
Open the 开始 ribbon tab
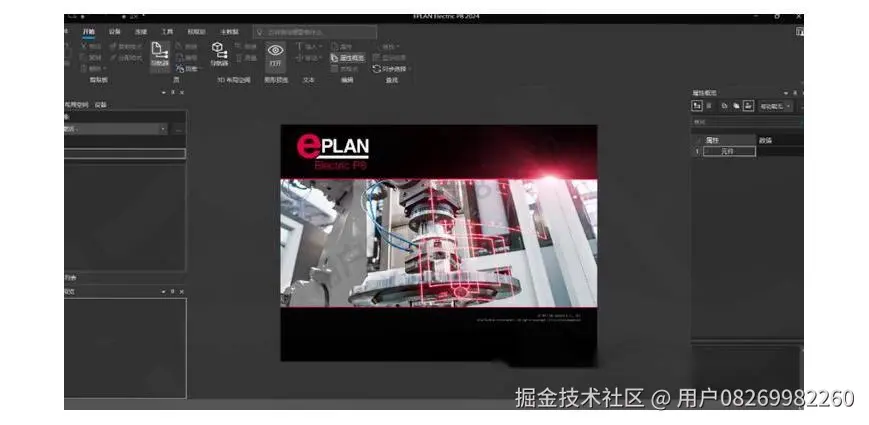click(89, 32)
